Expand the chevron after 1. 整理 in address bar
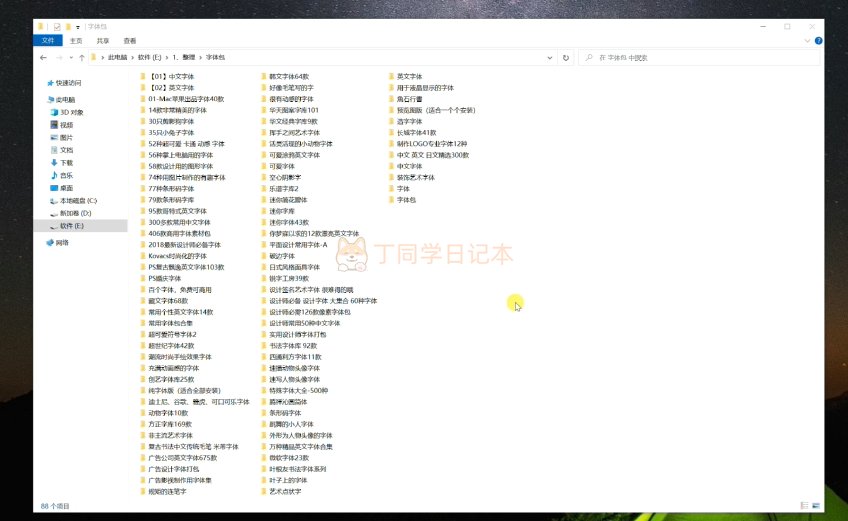This screenshot has width=848, height=521. 201,57
